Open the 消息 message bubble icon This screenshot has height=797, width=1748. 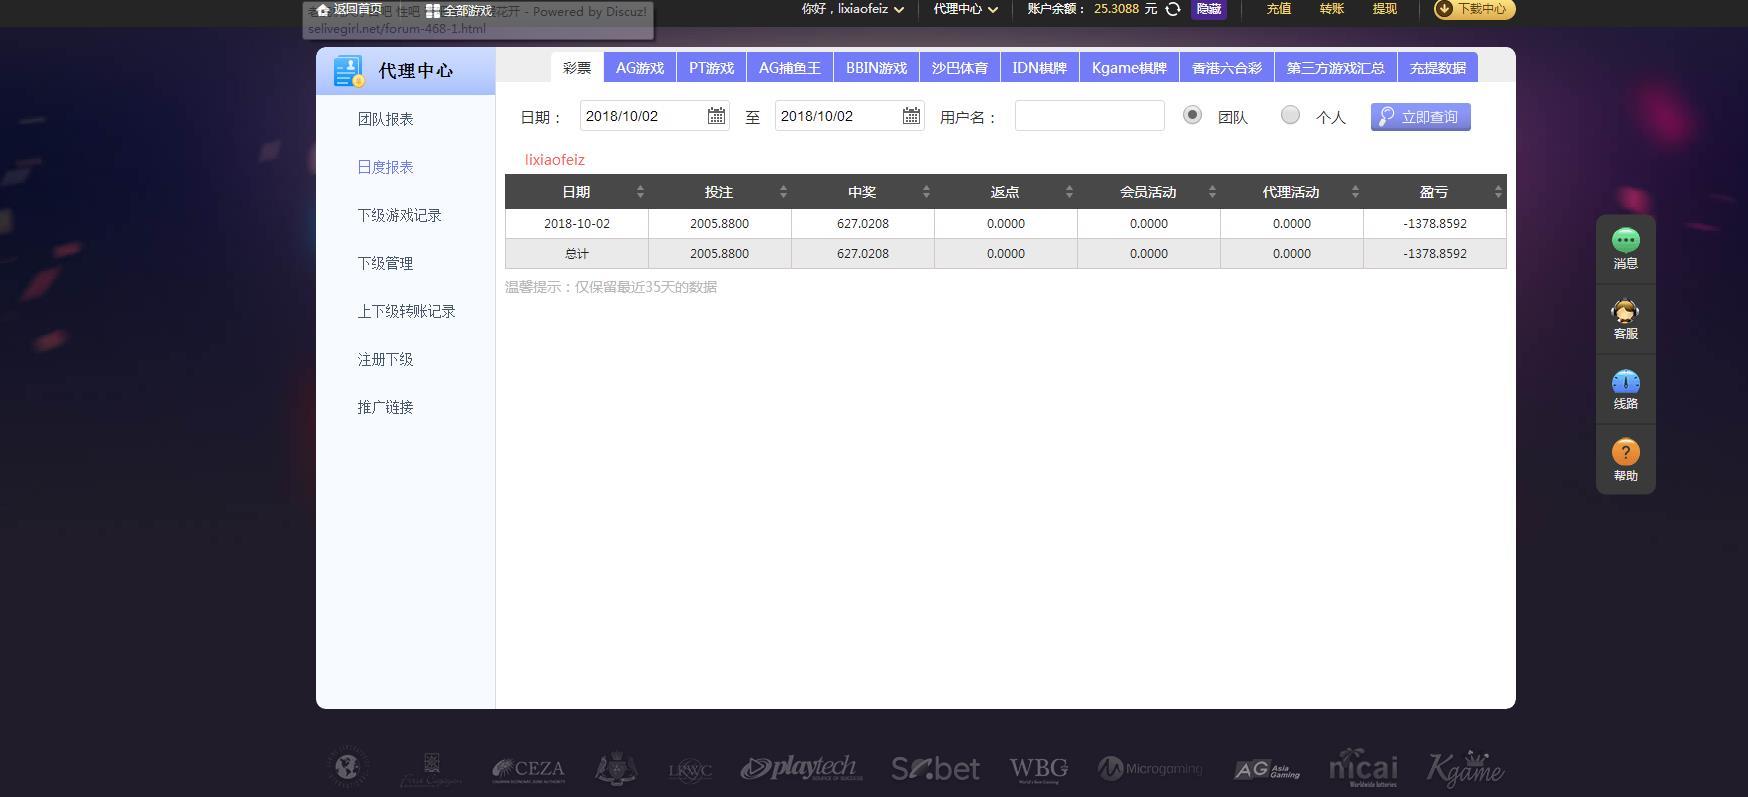click(1626, 240)
